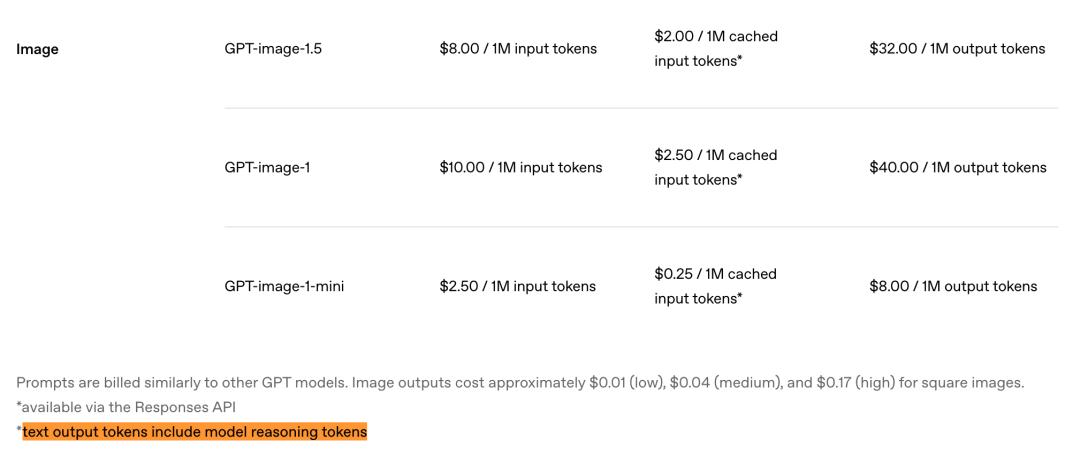Click the bold Image category label
Viewport: 1080px width, 456px height.
pyautogui.click(x=37, y=49)
